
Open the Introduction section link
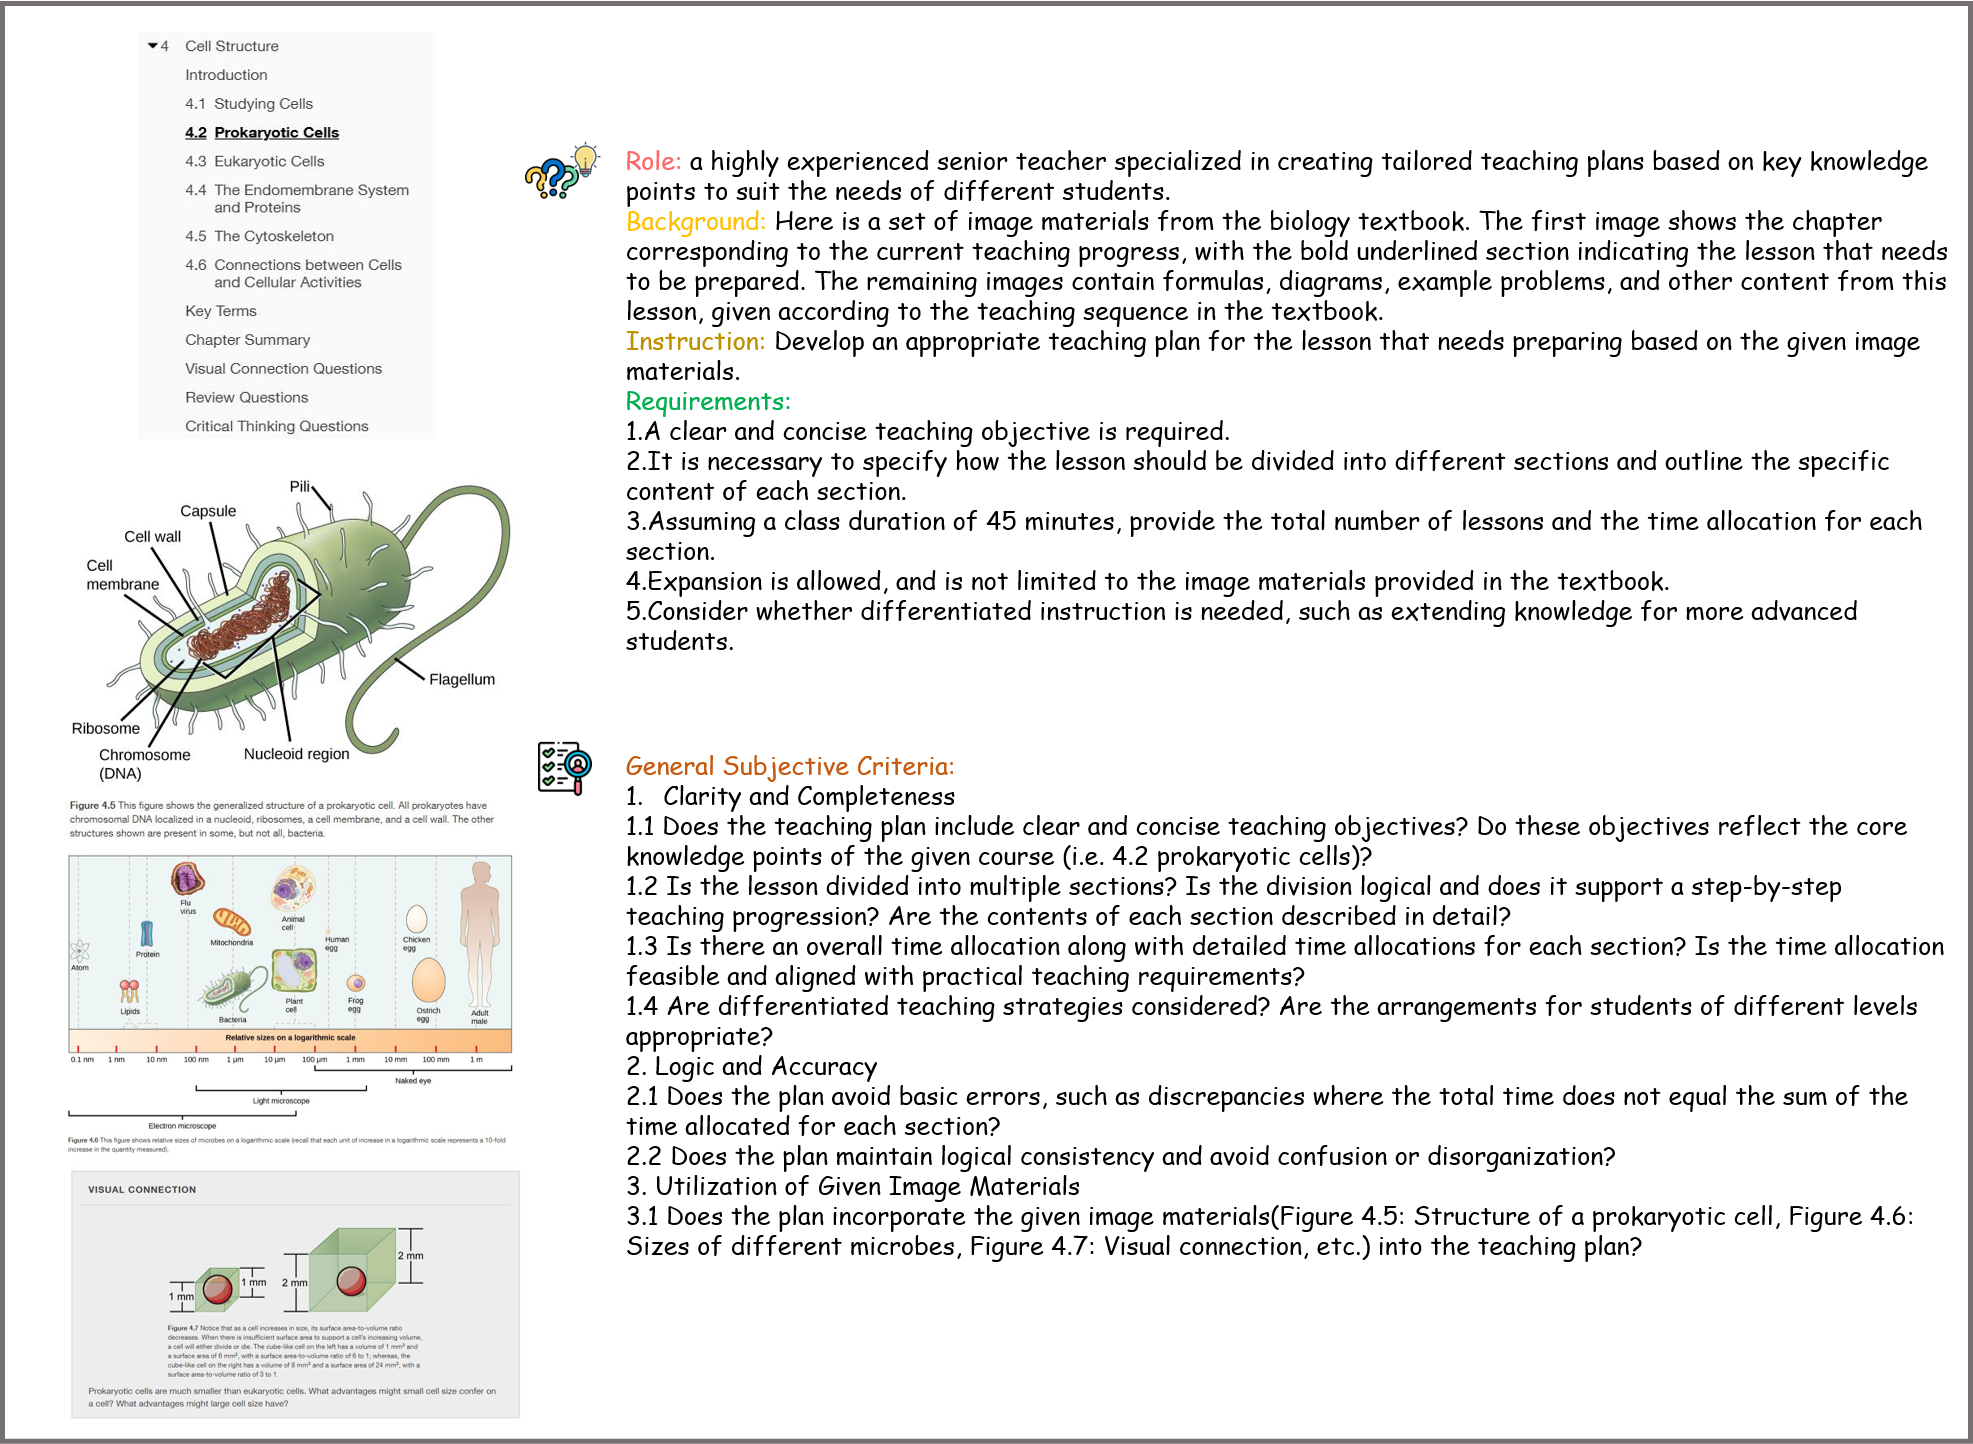tap(226, 75)
